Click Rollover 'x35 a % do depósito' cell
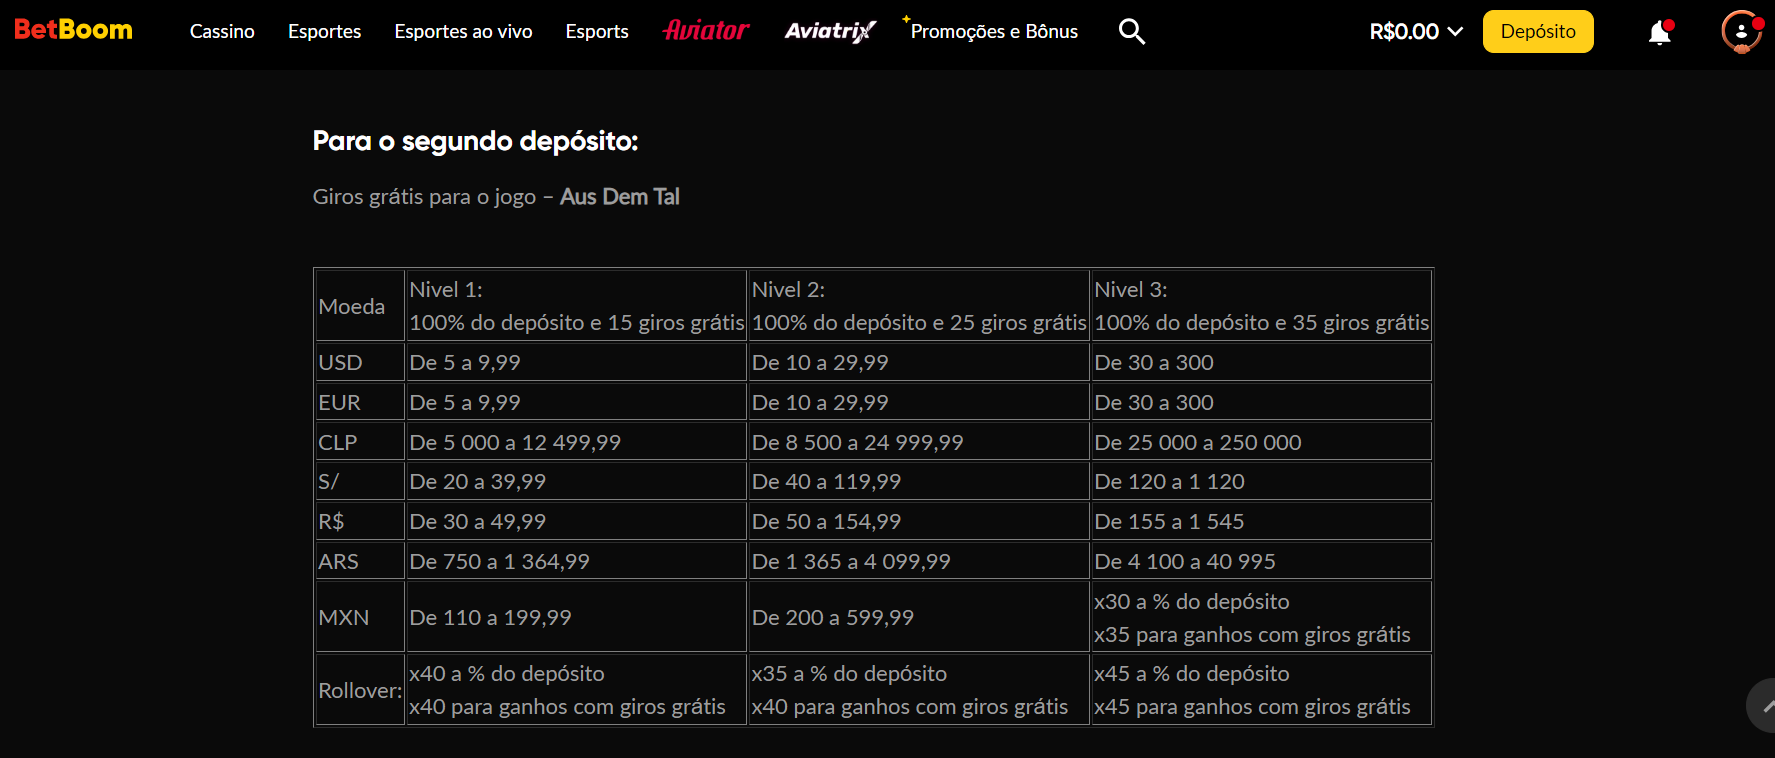 (x=919, y=690)
